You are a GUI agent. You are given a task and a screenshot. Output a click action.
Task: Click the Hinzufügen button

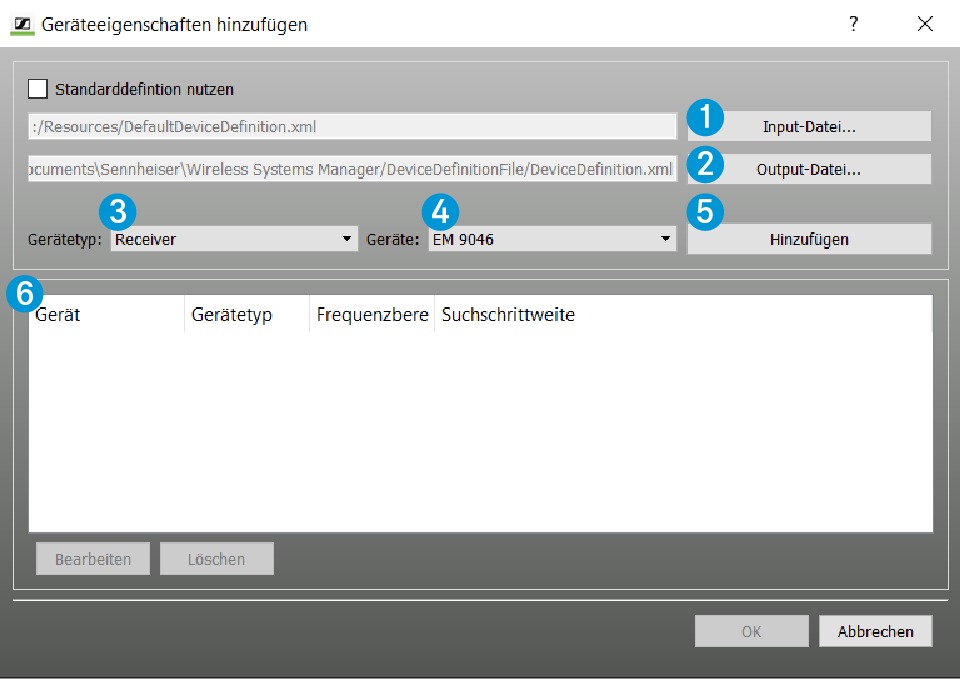[809, 239]
